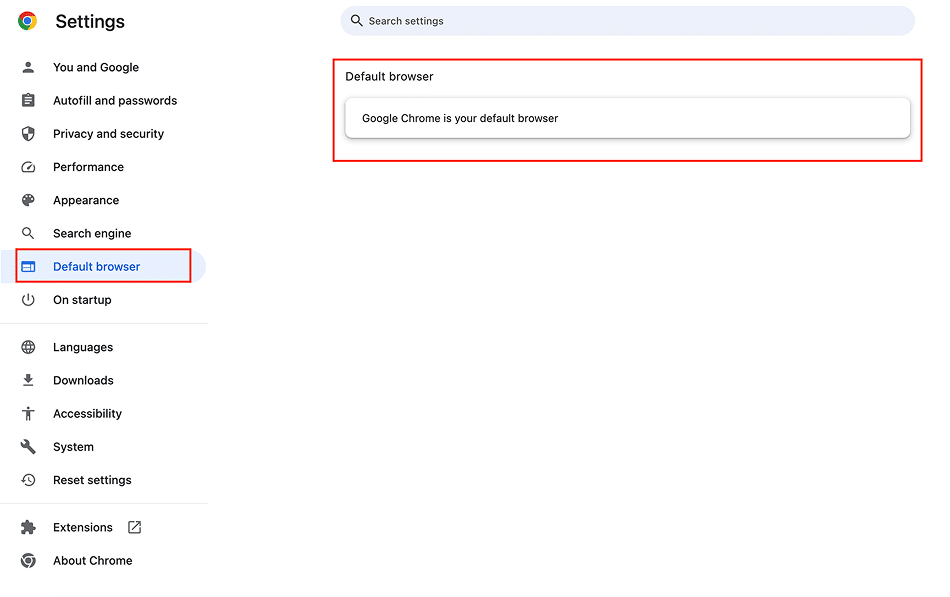
Task: Click the power icon for On startup
Action: pos(28,300)
